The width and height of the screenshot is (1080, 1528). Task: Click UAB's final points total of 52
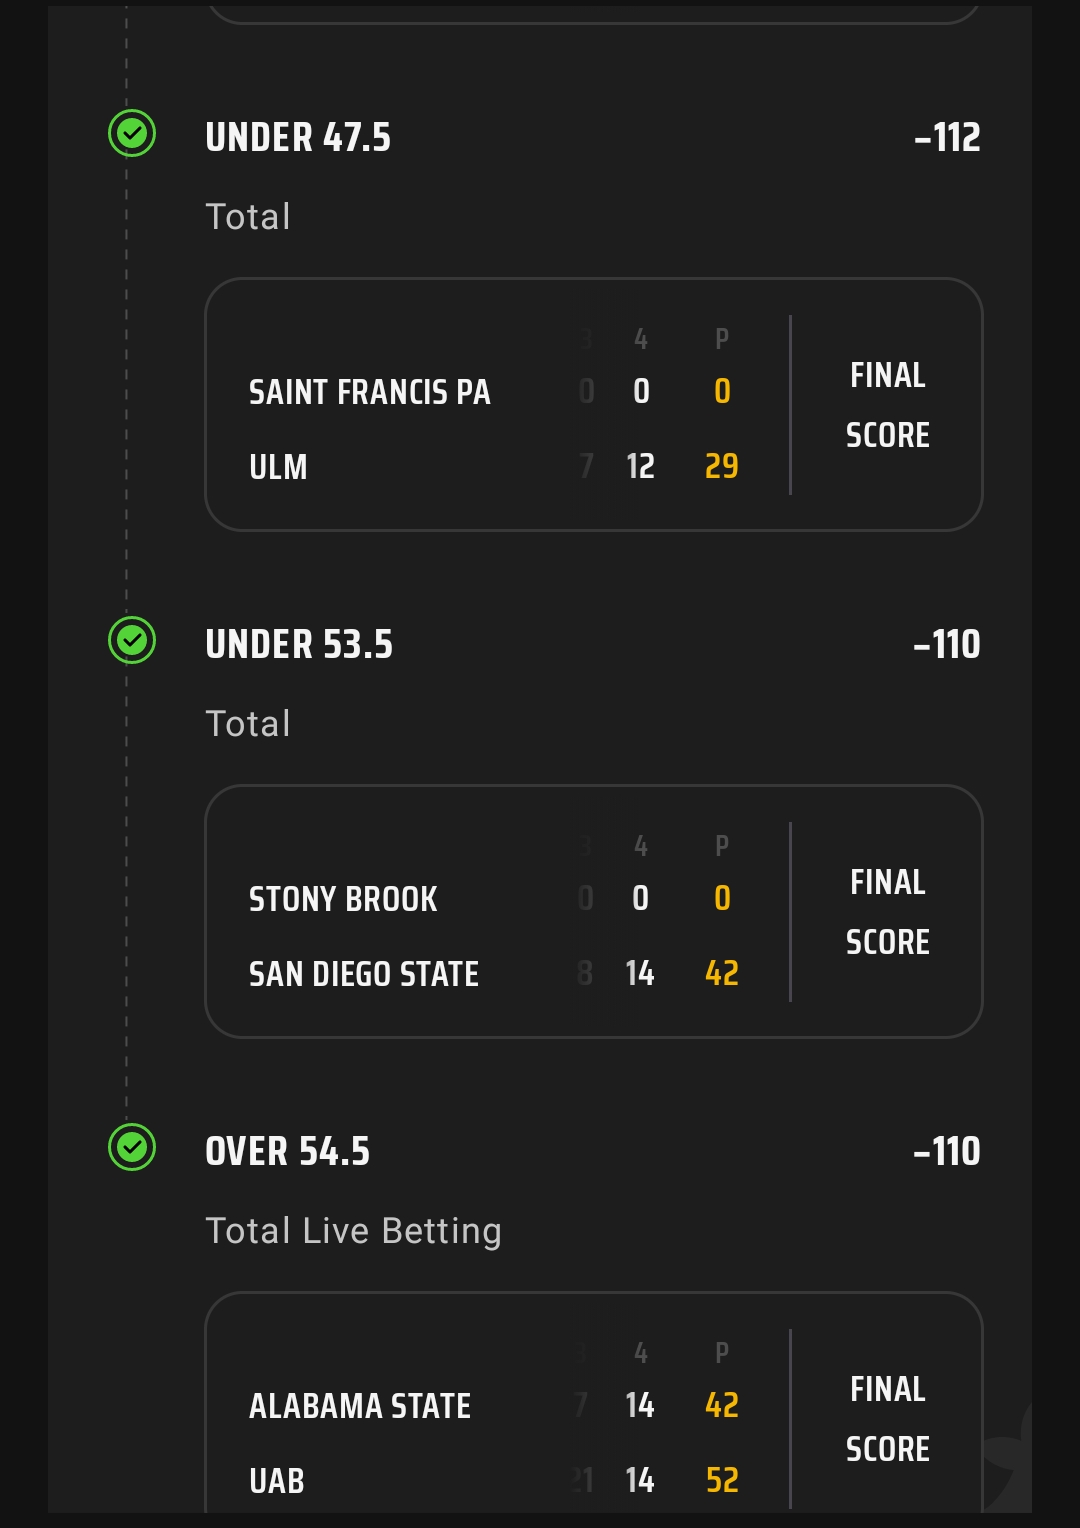click(x=722, y=1481)
